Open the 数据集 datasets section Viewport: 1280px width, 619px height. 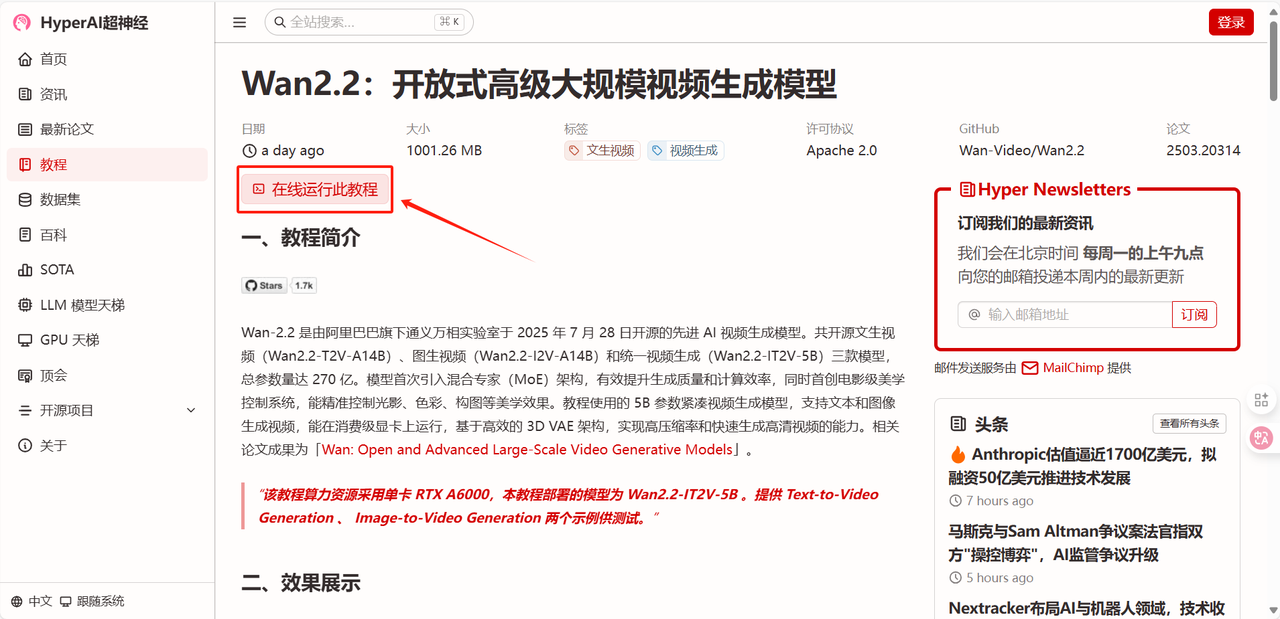[60, 199]
